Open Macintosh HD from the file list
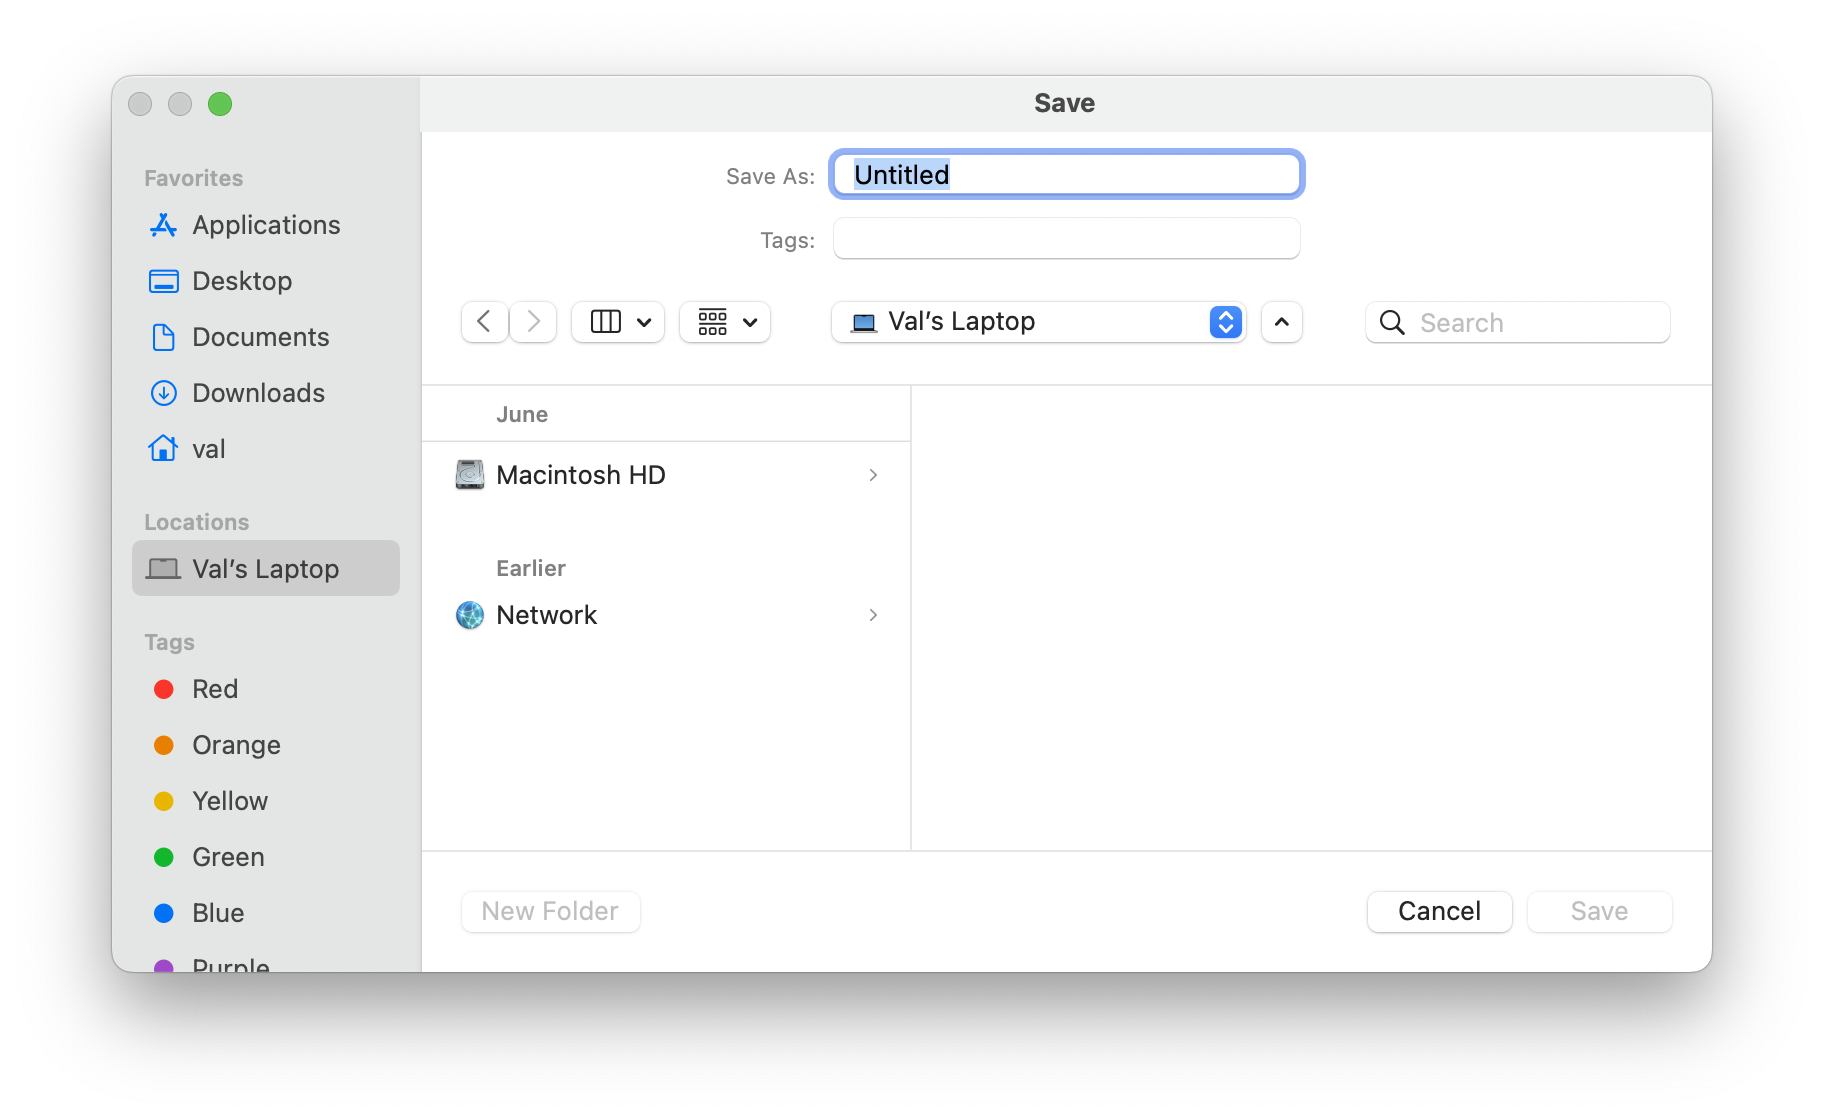Image resolution: width=1824 pixels, height=1120 pixels. click(x=581, y=475)
